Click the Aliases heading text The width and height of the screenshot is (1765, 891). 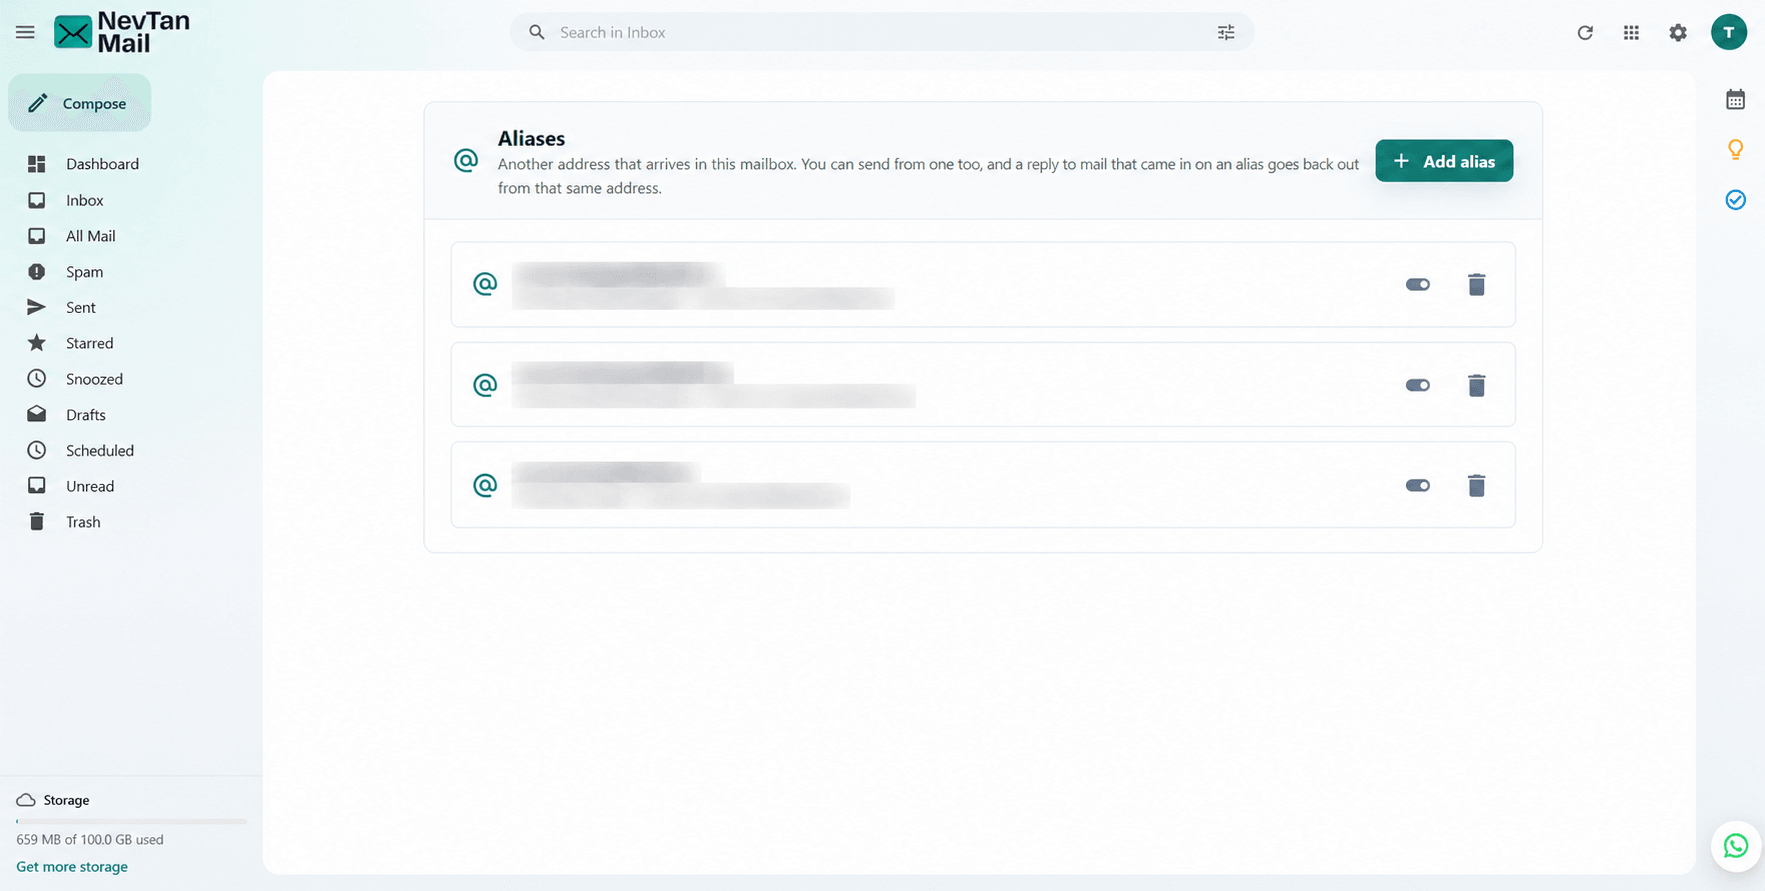tap(531, 138)
